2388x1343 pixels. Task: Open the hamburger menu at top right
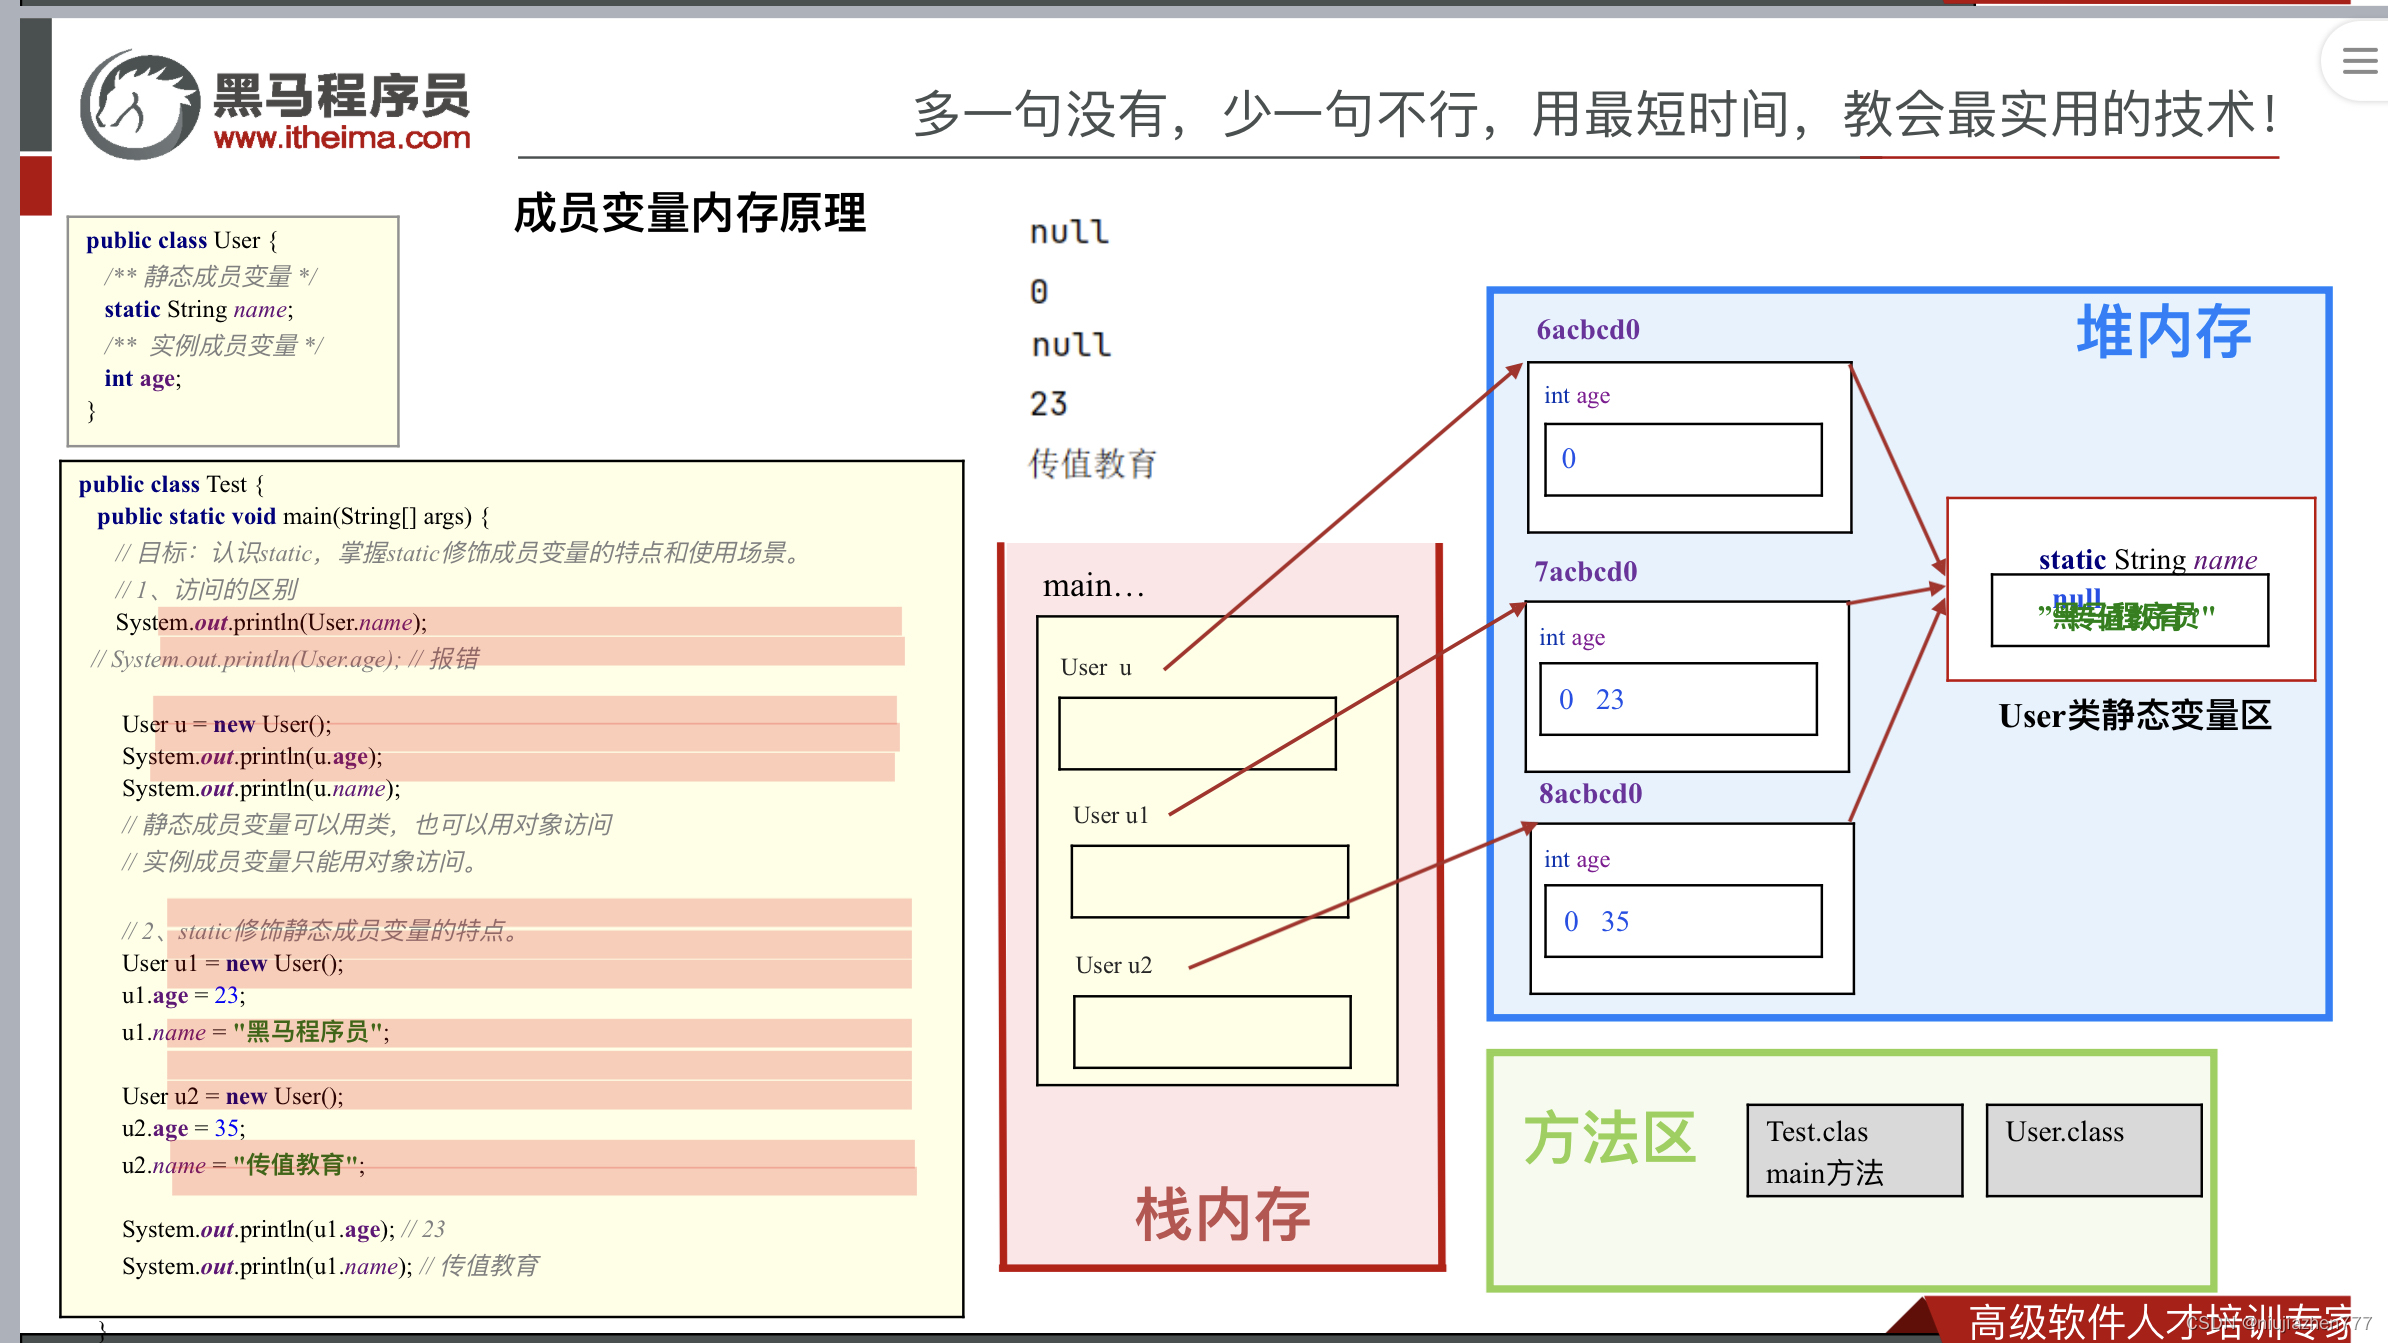point(2359,62)
